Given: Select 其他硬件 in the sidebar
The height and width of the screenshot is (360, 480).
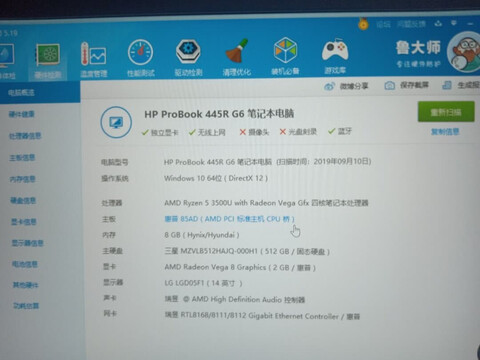Looking at the screenshot, I should [25, 285].
